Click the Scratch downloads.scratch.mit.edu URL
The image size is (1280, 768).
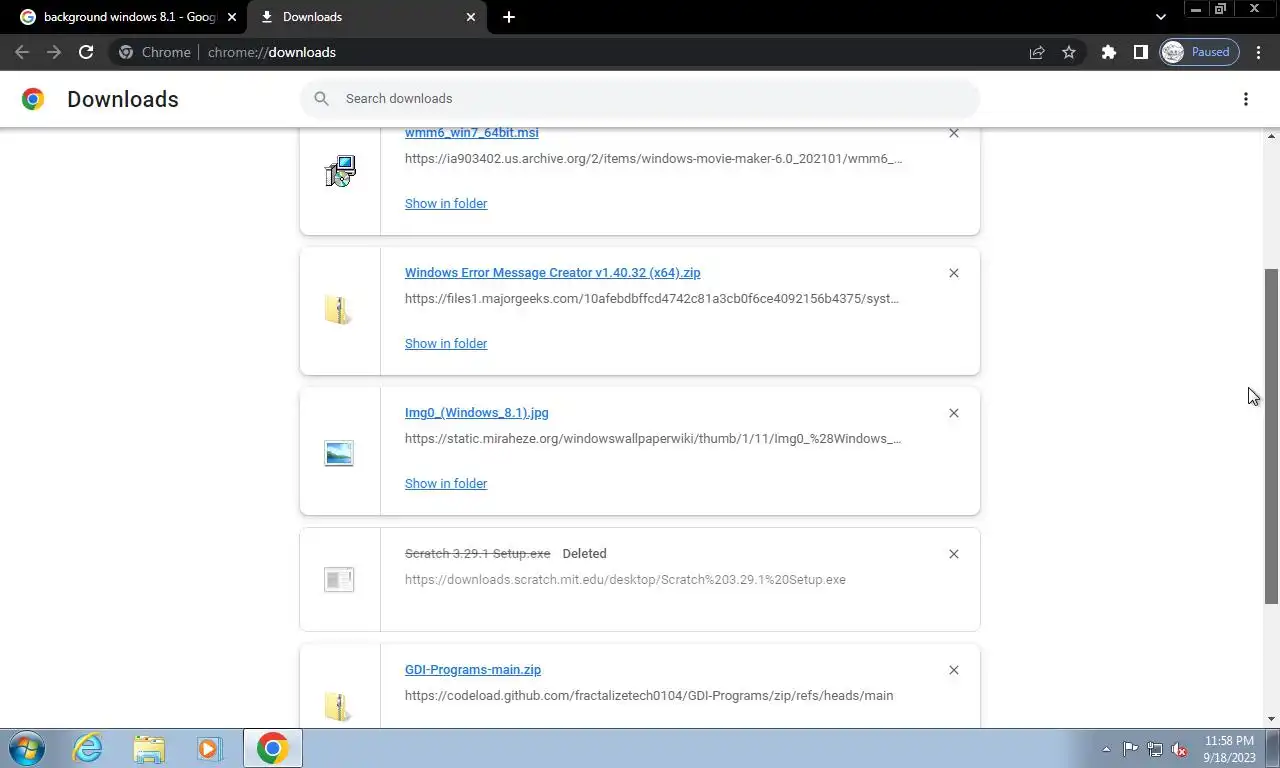click(625, 579)
